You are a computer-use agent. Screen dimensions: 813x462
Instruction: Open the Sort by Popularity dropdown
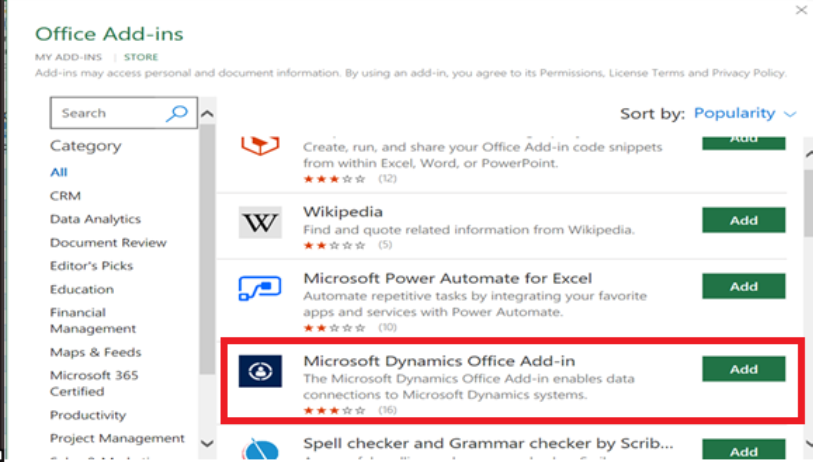click(745, 113)
